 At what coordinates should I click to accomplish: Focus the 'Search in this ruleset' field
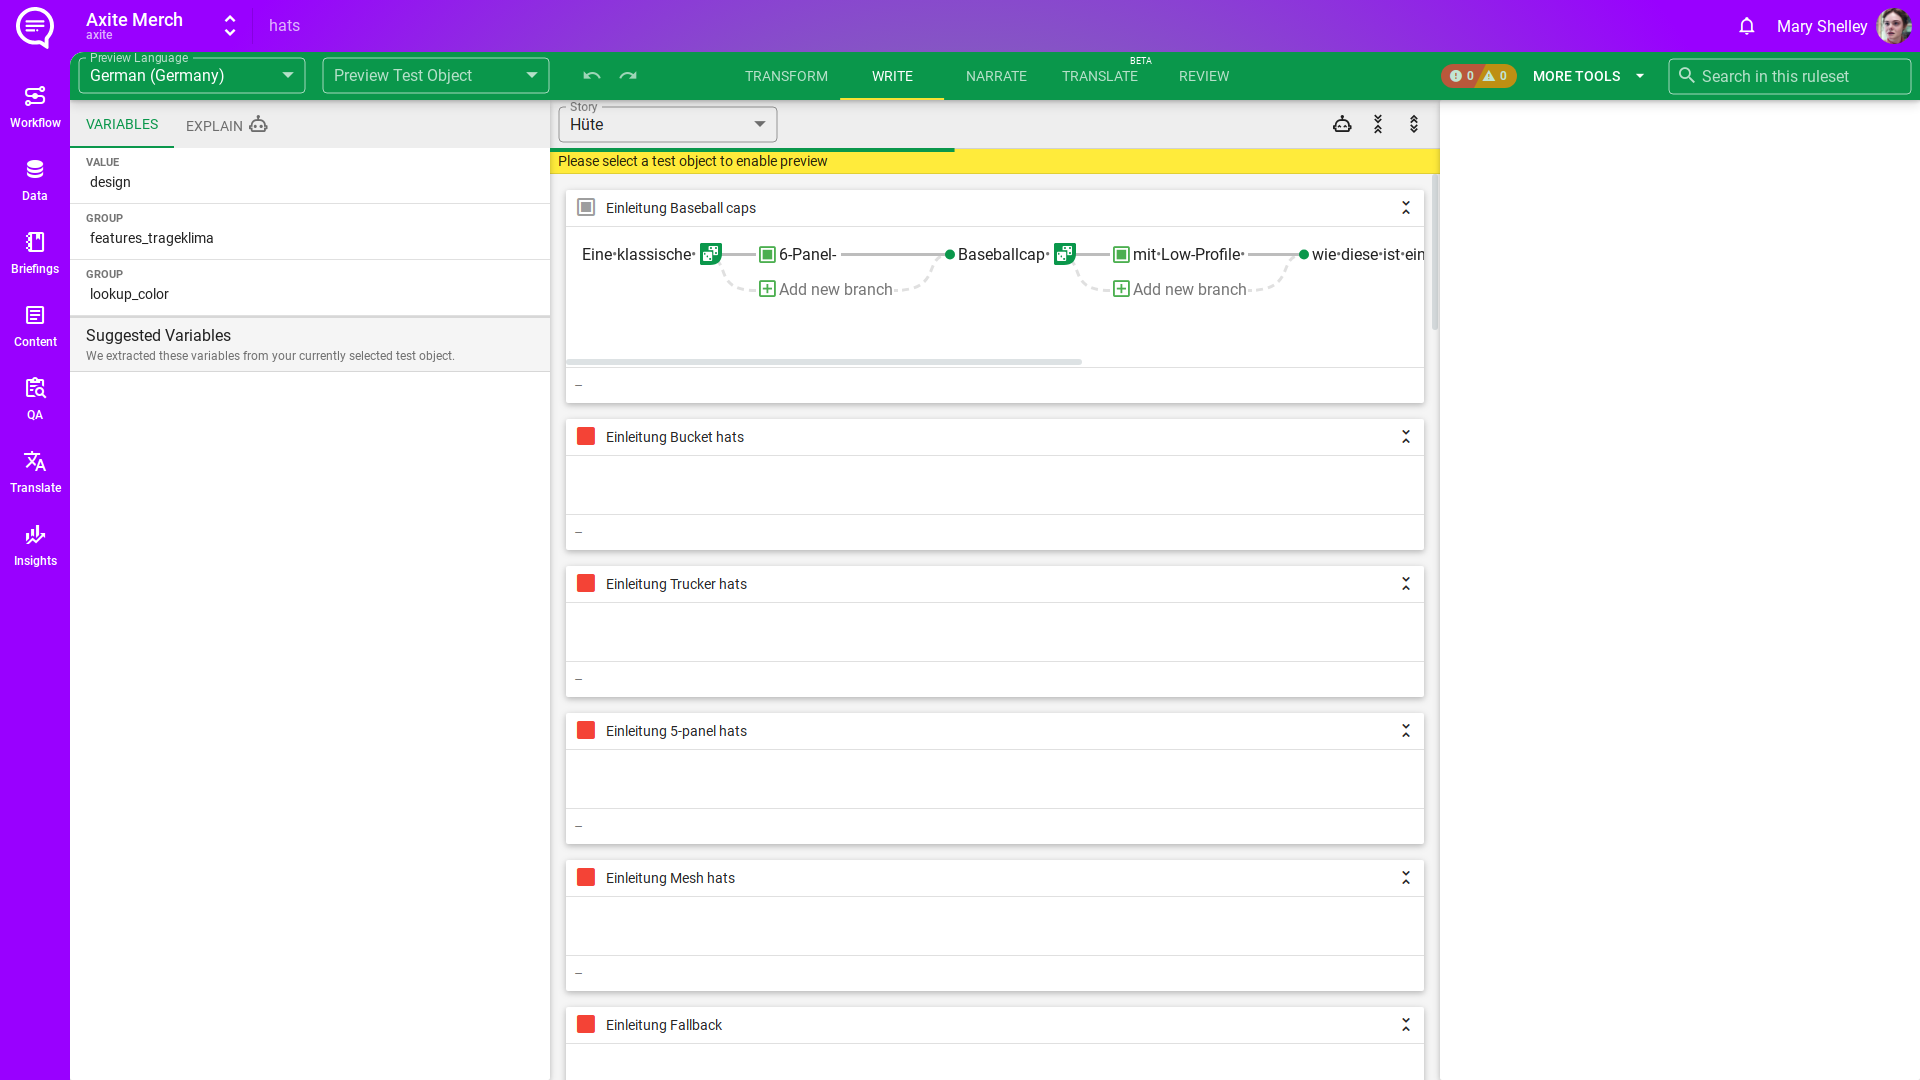pos(1790,76)
